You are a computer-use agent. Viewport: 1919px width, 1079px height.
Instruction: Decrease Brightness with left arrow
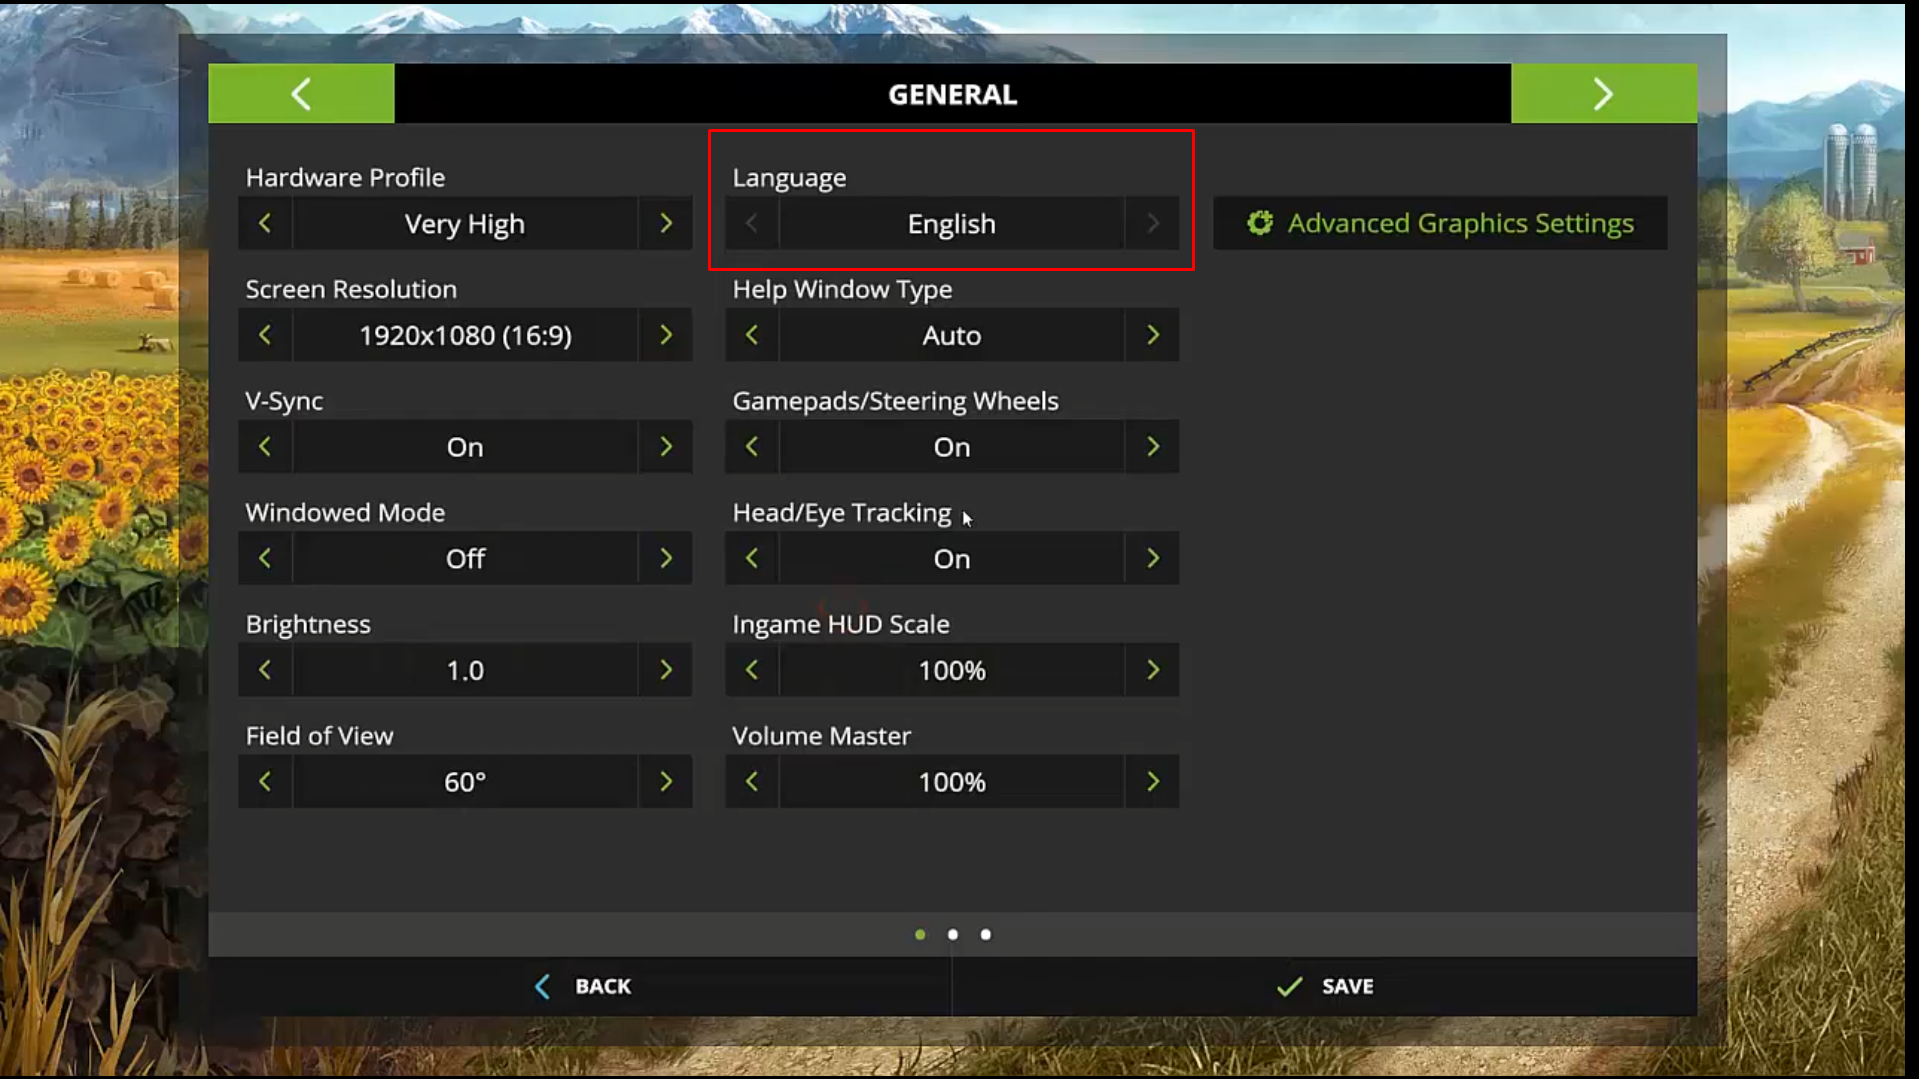click(265, 670)
